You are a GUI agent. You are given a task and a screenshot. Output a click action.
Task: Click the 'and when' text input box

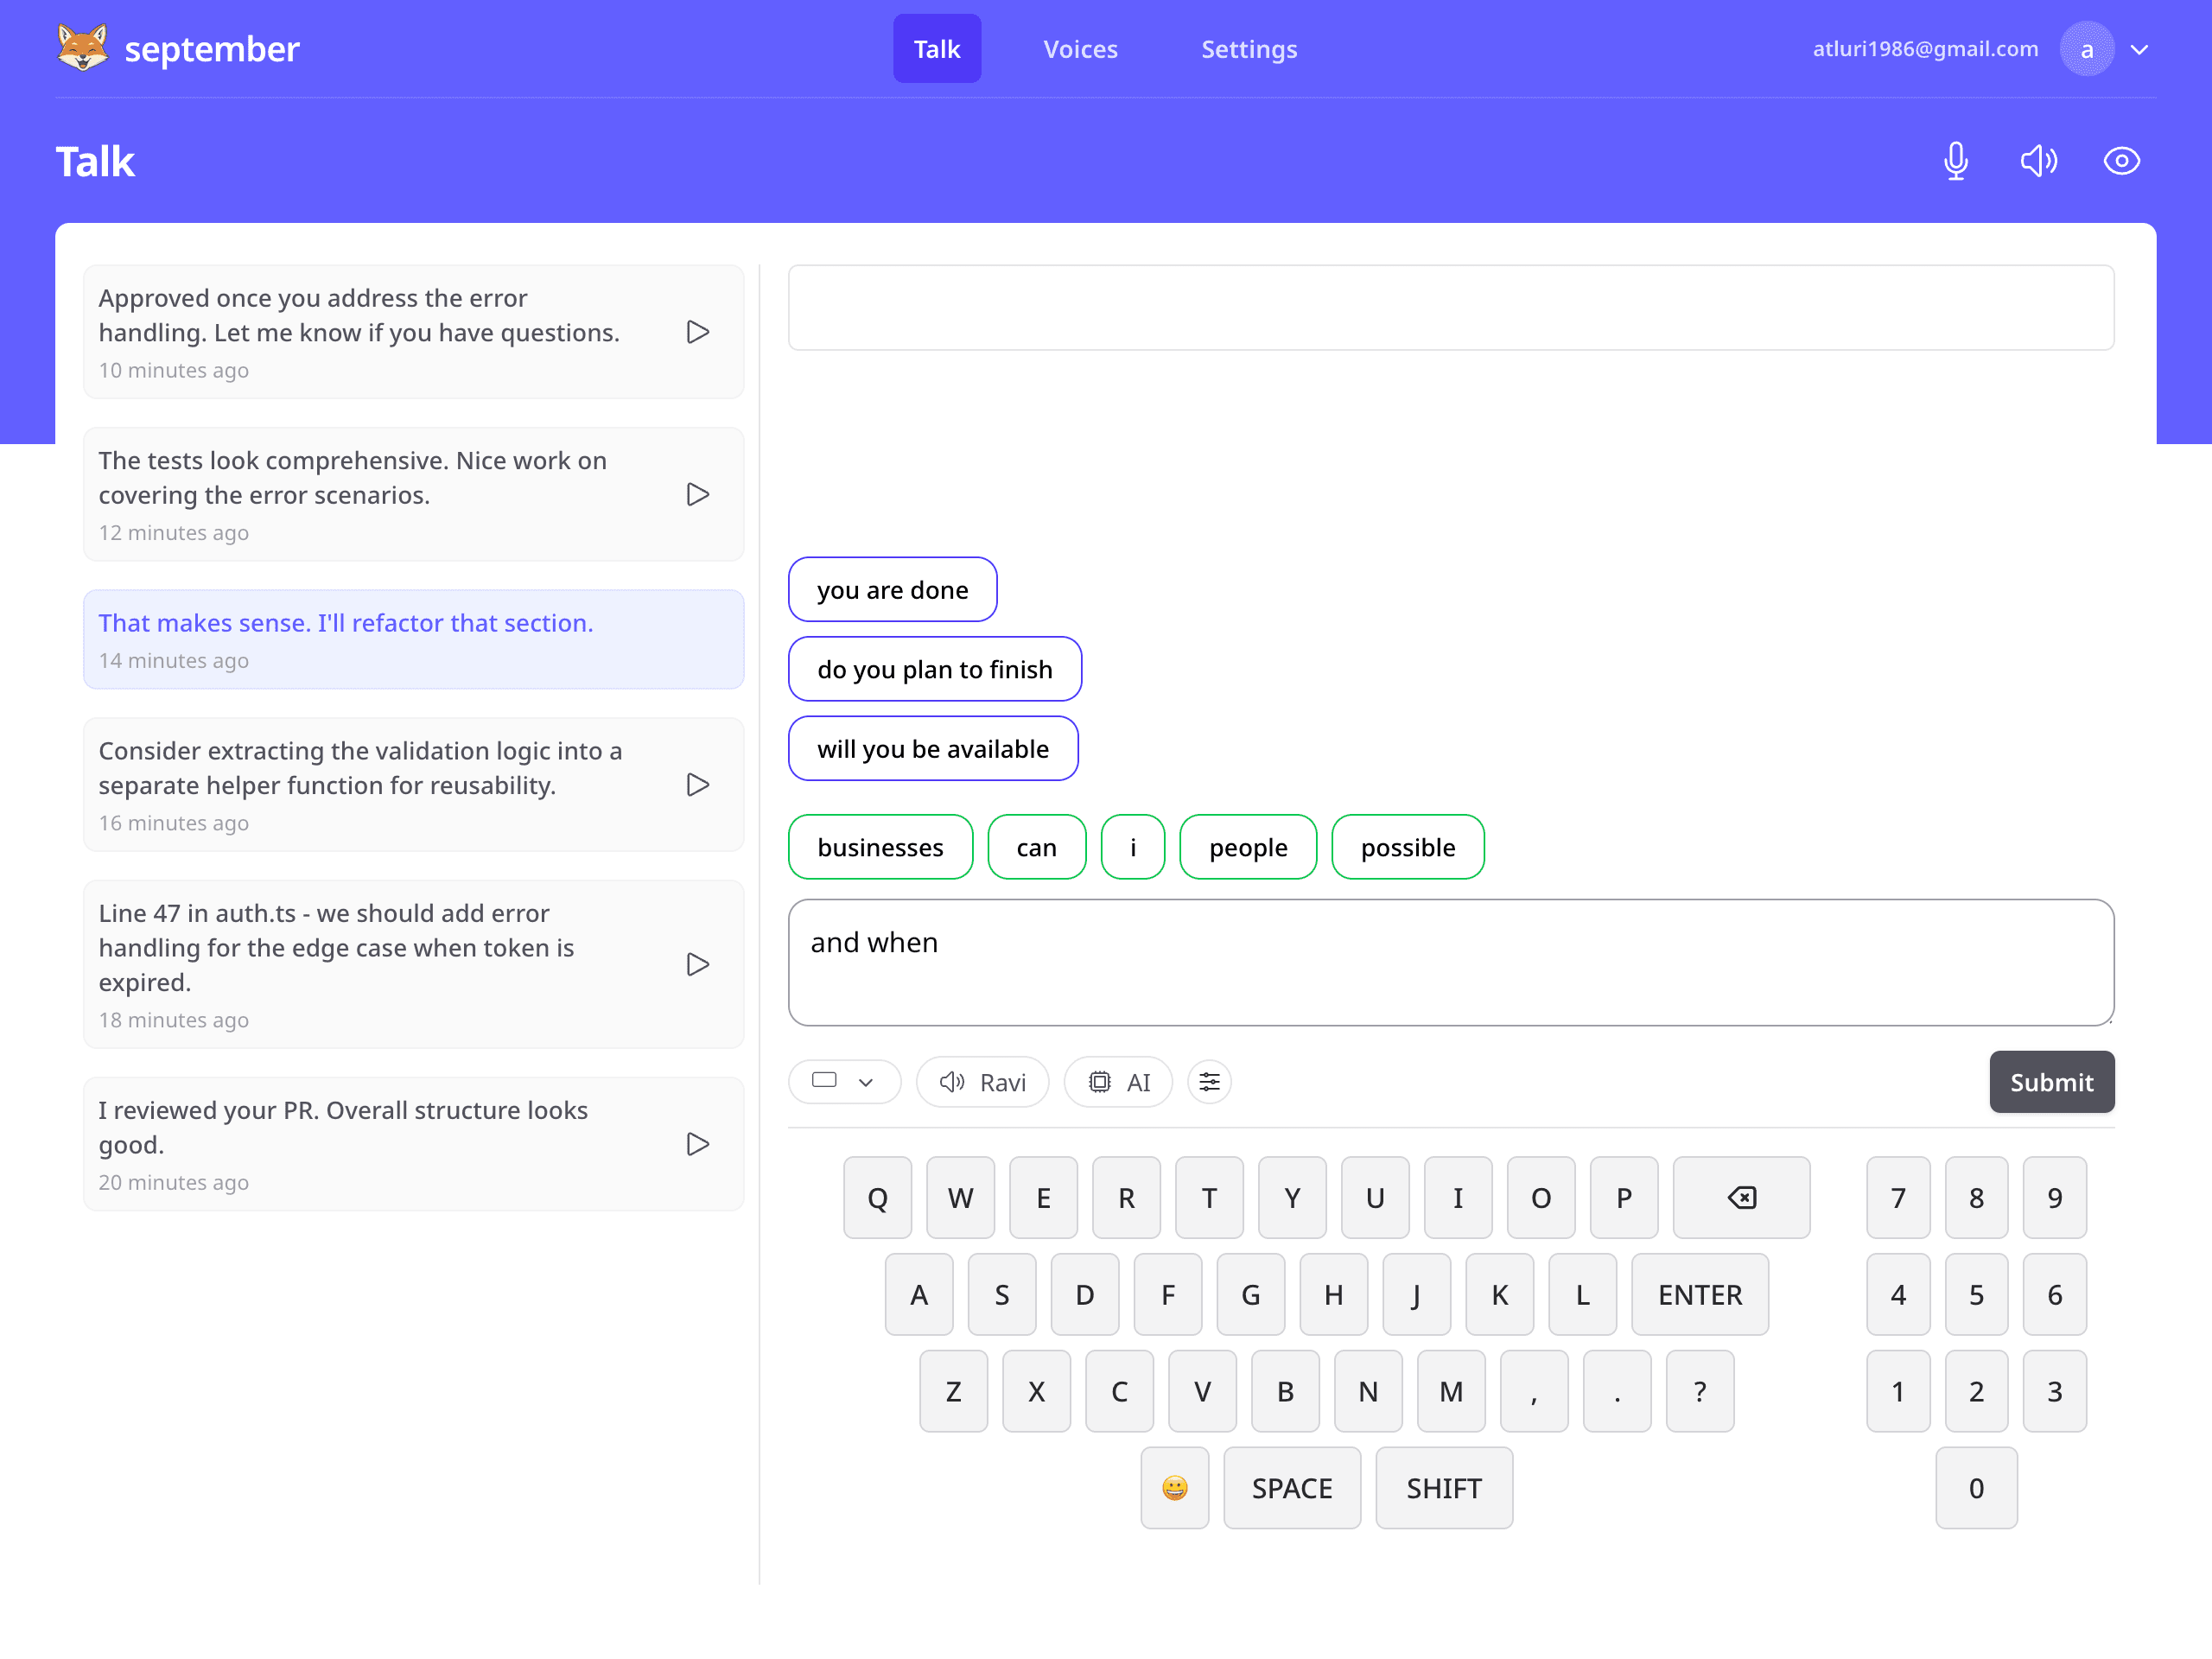click(1450, 962)
